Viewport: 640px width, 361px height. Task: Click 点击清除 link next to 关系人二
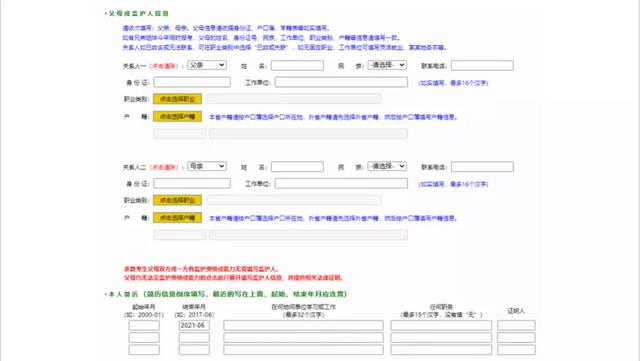click(164, 167)
